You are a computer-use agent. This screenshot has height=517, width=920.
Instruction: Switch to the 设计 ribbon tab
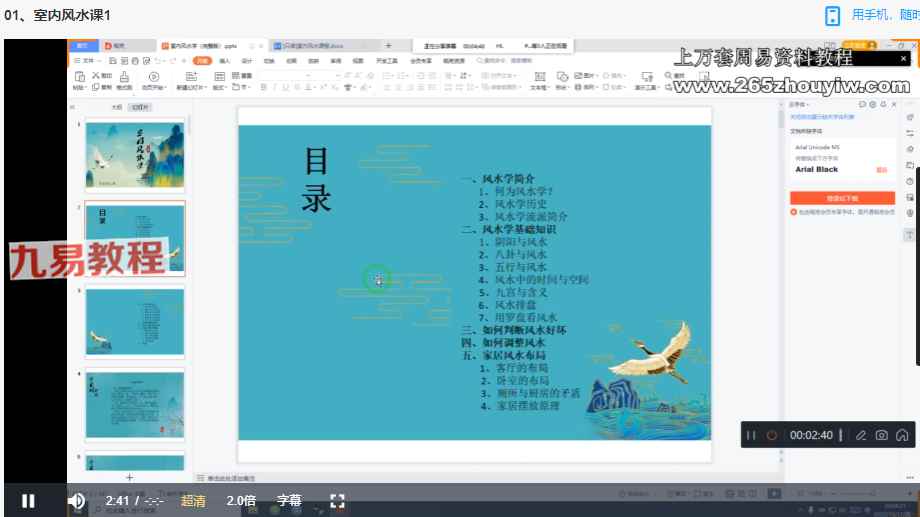247,61
